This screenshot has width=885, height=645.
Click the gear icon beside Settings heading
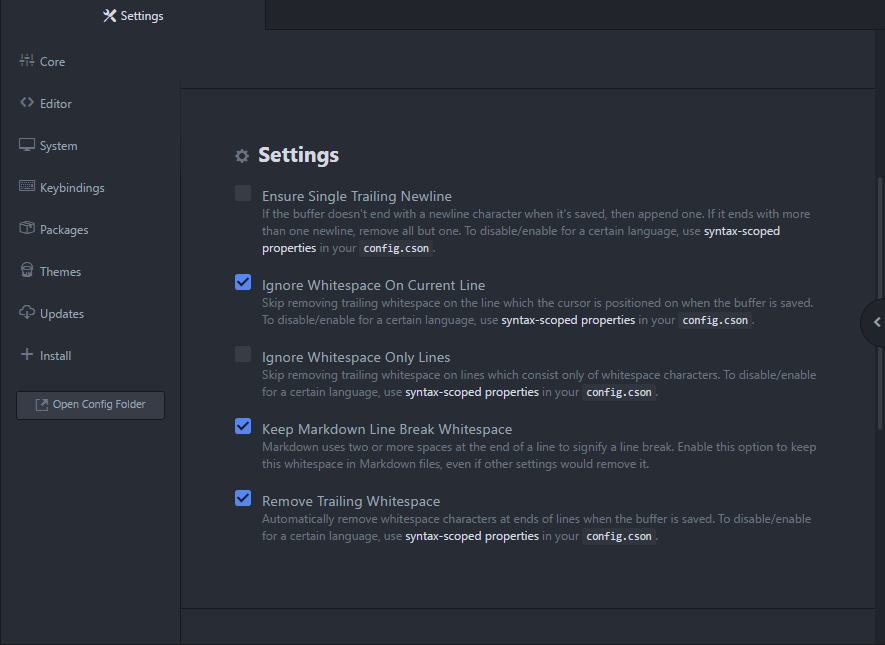(241, 156)
